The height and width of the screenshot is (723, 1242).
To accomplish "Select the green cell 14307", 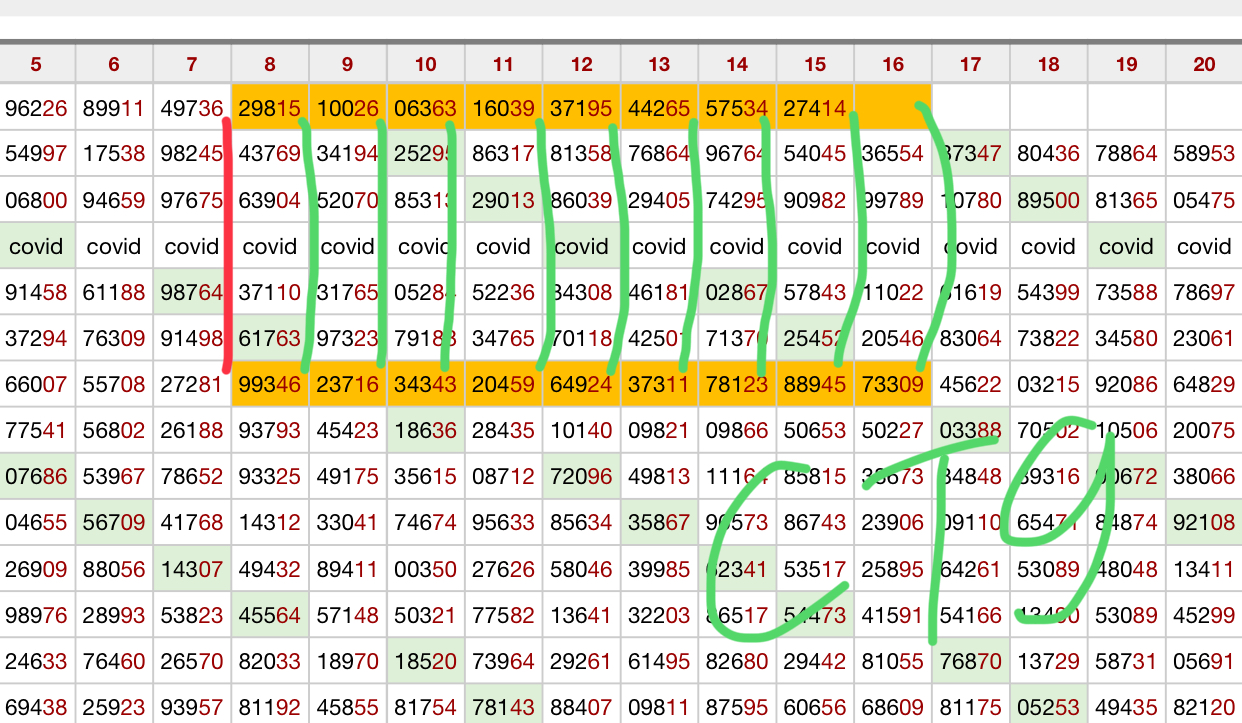I will 192,568.
